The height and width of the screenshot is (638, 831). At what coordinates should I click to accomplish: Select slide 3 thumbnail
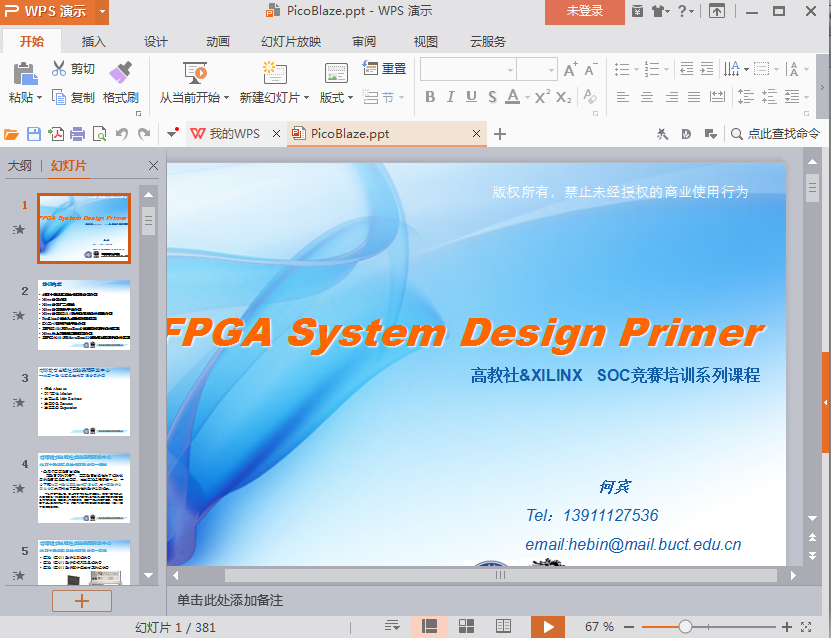84,401
